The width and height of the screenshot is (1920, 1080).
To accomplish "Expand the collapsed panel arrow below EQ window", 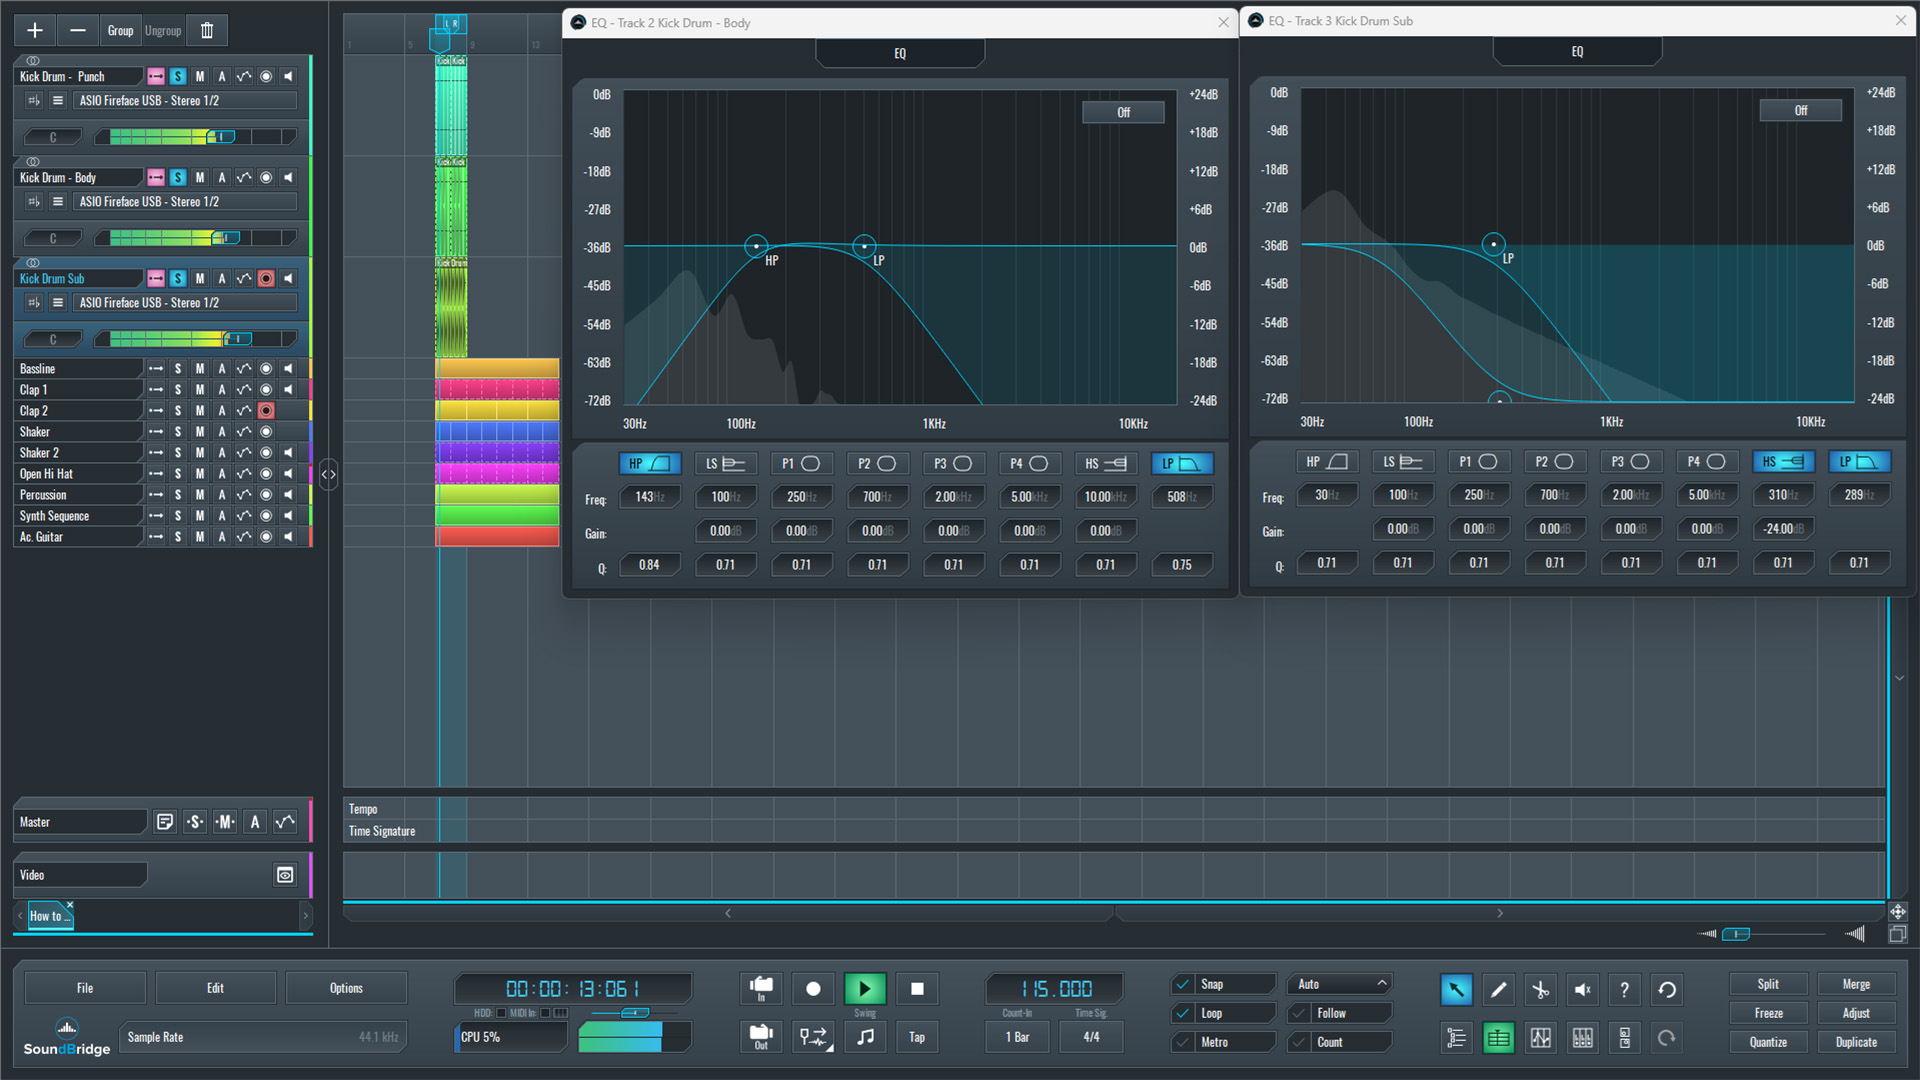I will click(1899, 678).
